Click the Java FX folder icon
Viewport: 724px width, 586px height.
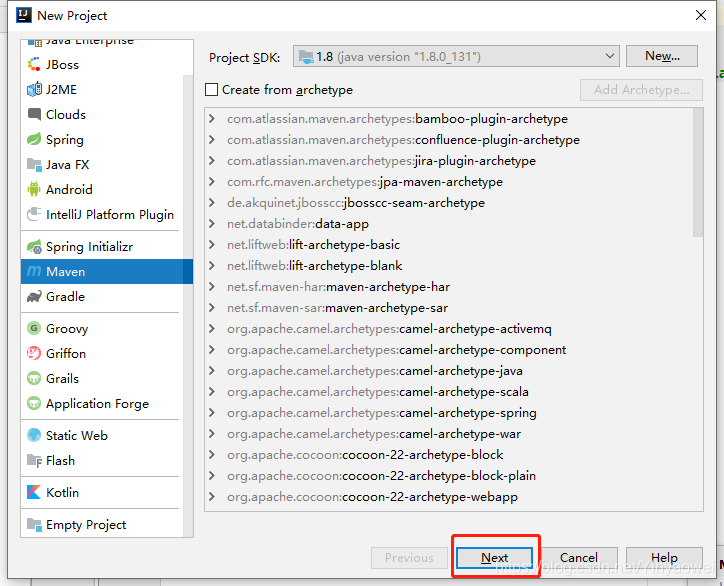point(34,164)
